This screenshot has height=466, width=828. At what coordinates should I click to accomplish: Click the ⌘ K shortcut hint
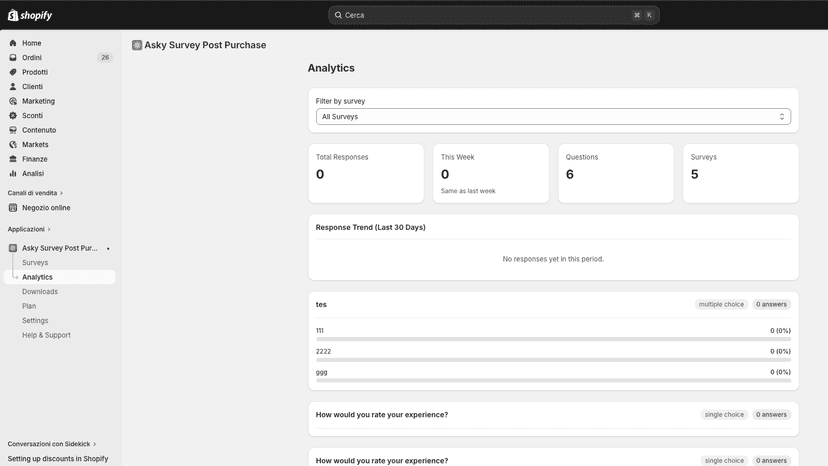643,15
